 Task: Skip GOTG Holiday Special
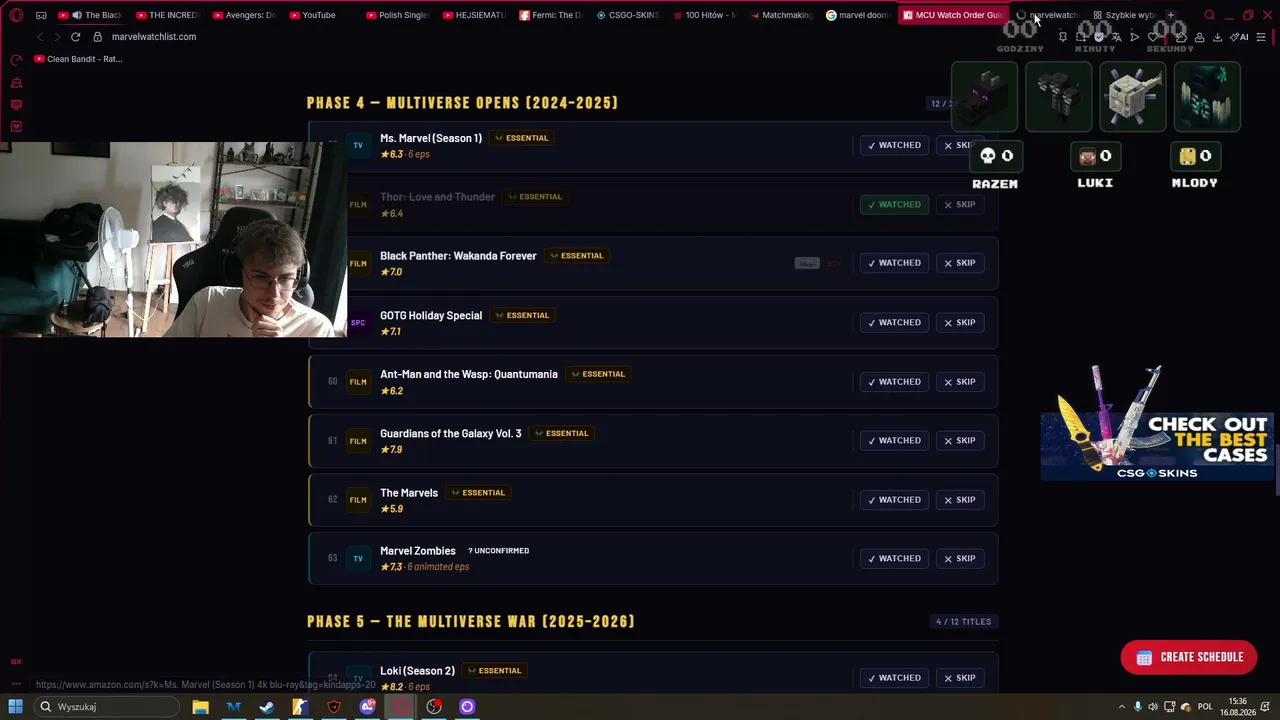coord(960,322)
